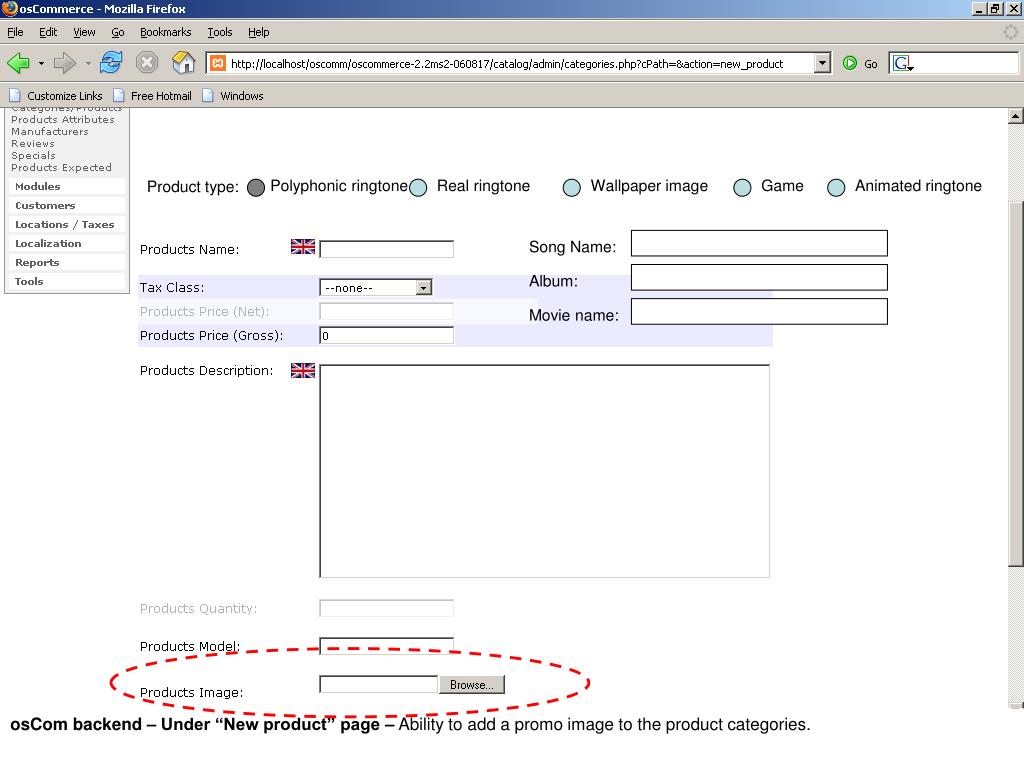Viewport: 1024px width, 768px height.
Task: Open the back history dropdown arrow
Action: (41, 63)
